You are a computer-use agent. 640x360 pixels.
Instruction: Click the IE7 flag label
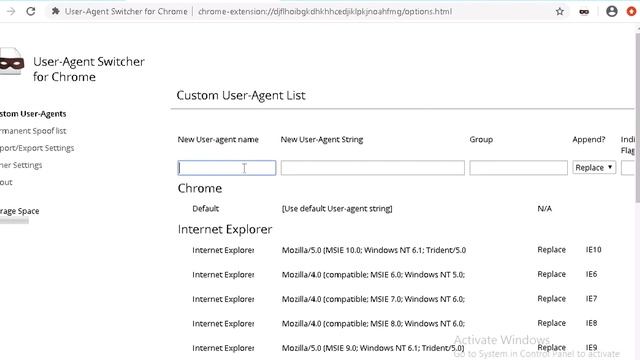point(591,298)
